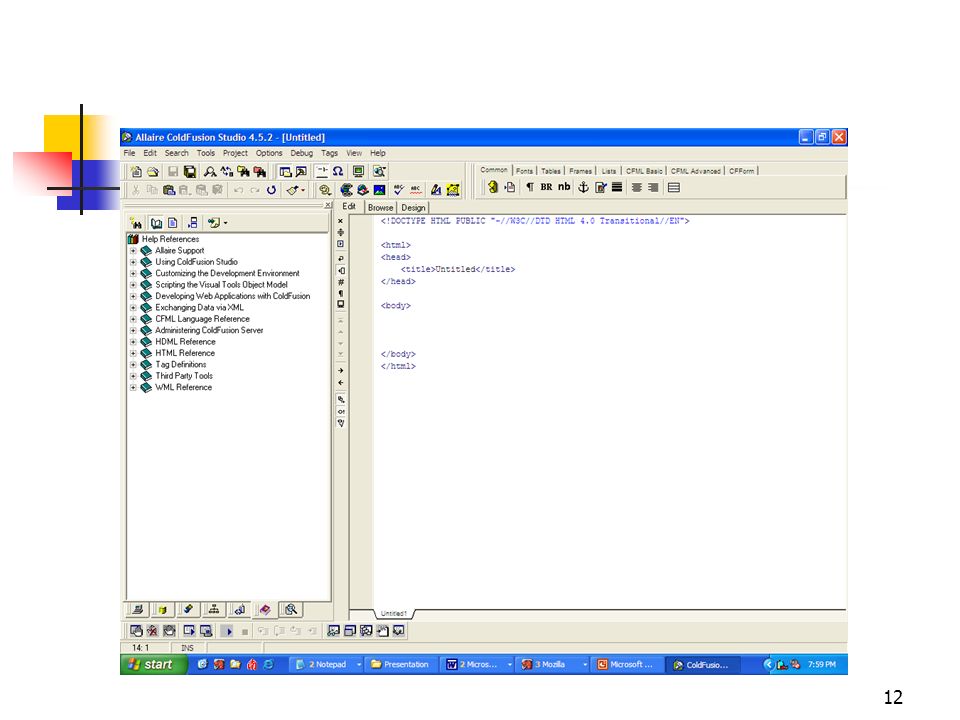Switch to the Tables tag toolbar tab
960x720 pixels.
550,171
